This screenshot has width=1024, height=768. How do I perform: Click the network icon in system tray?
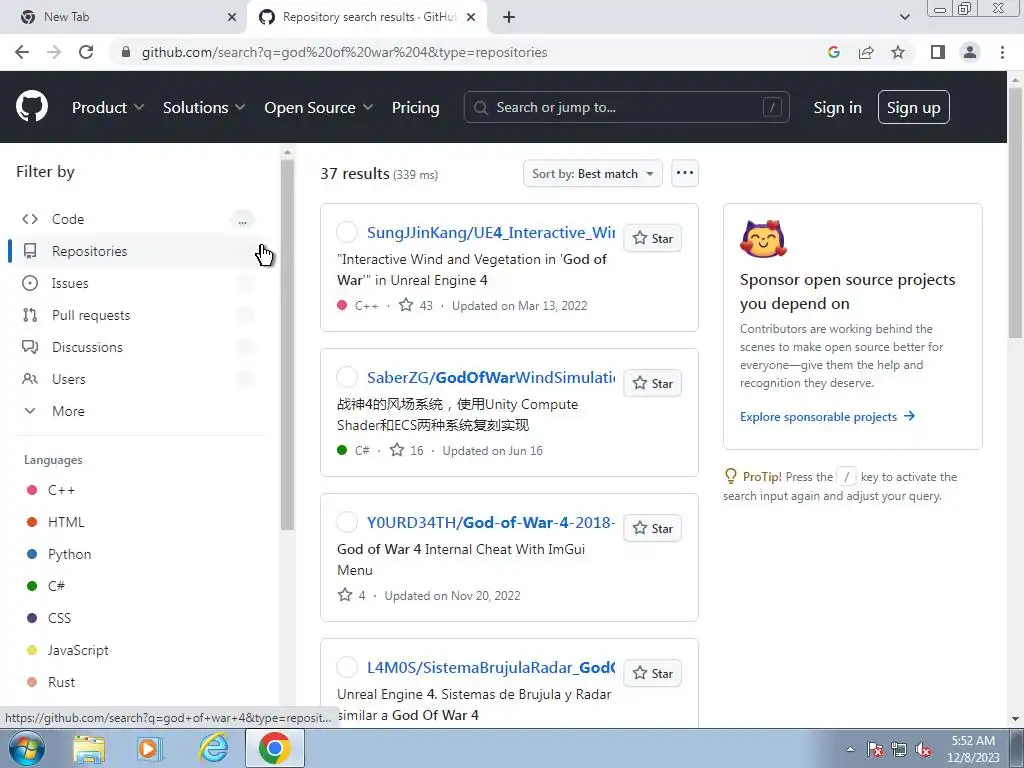pyautogui.click(x=899, y=750)
